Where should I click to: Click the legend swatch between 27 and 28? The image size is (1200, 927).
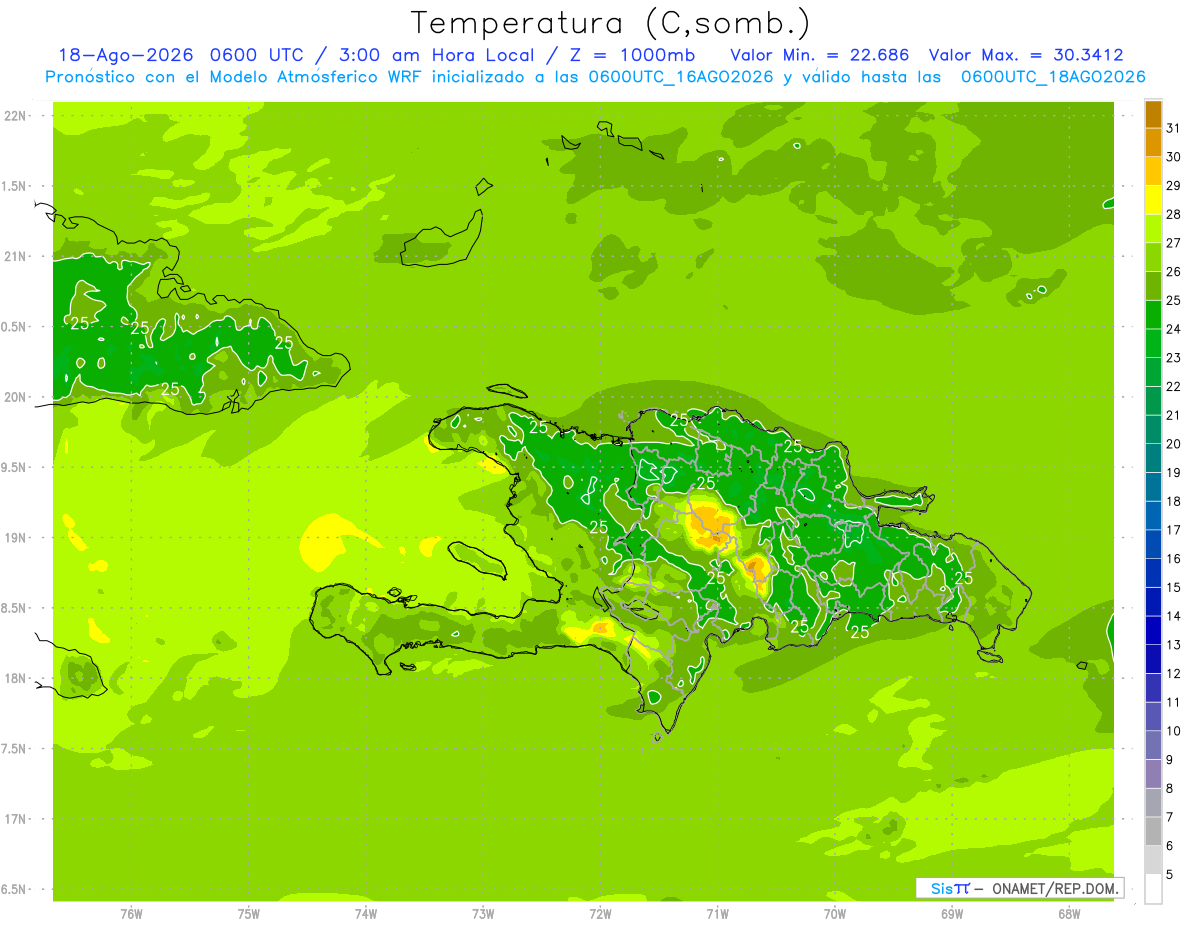(1153, 229)
